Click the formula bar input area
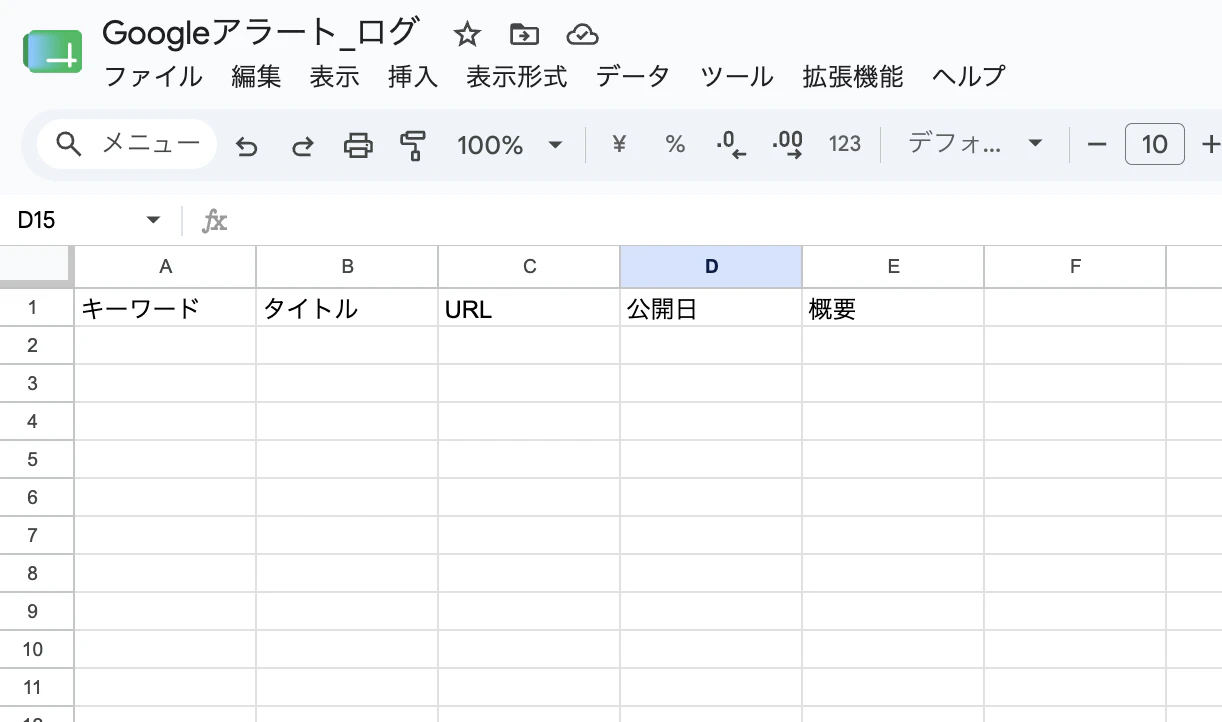Viewport: 1222px width, 722px height. click(x=725, y=220)
